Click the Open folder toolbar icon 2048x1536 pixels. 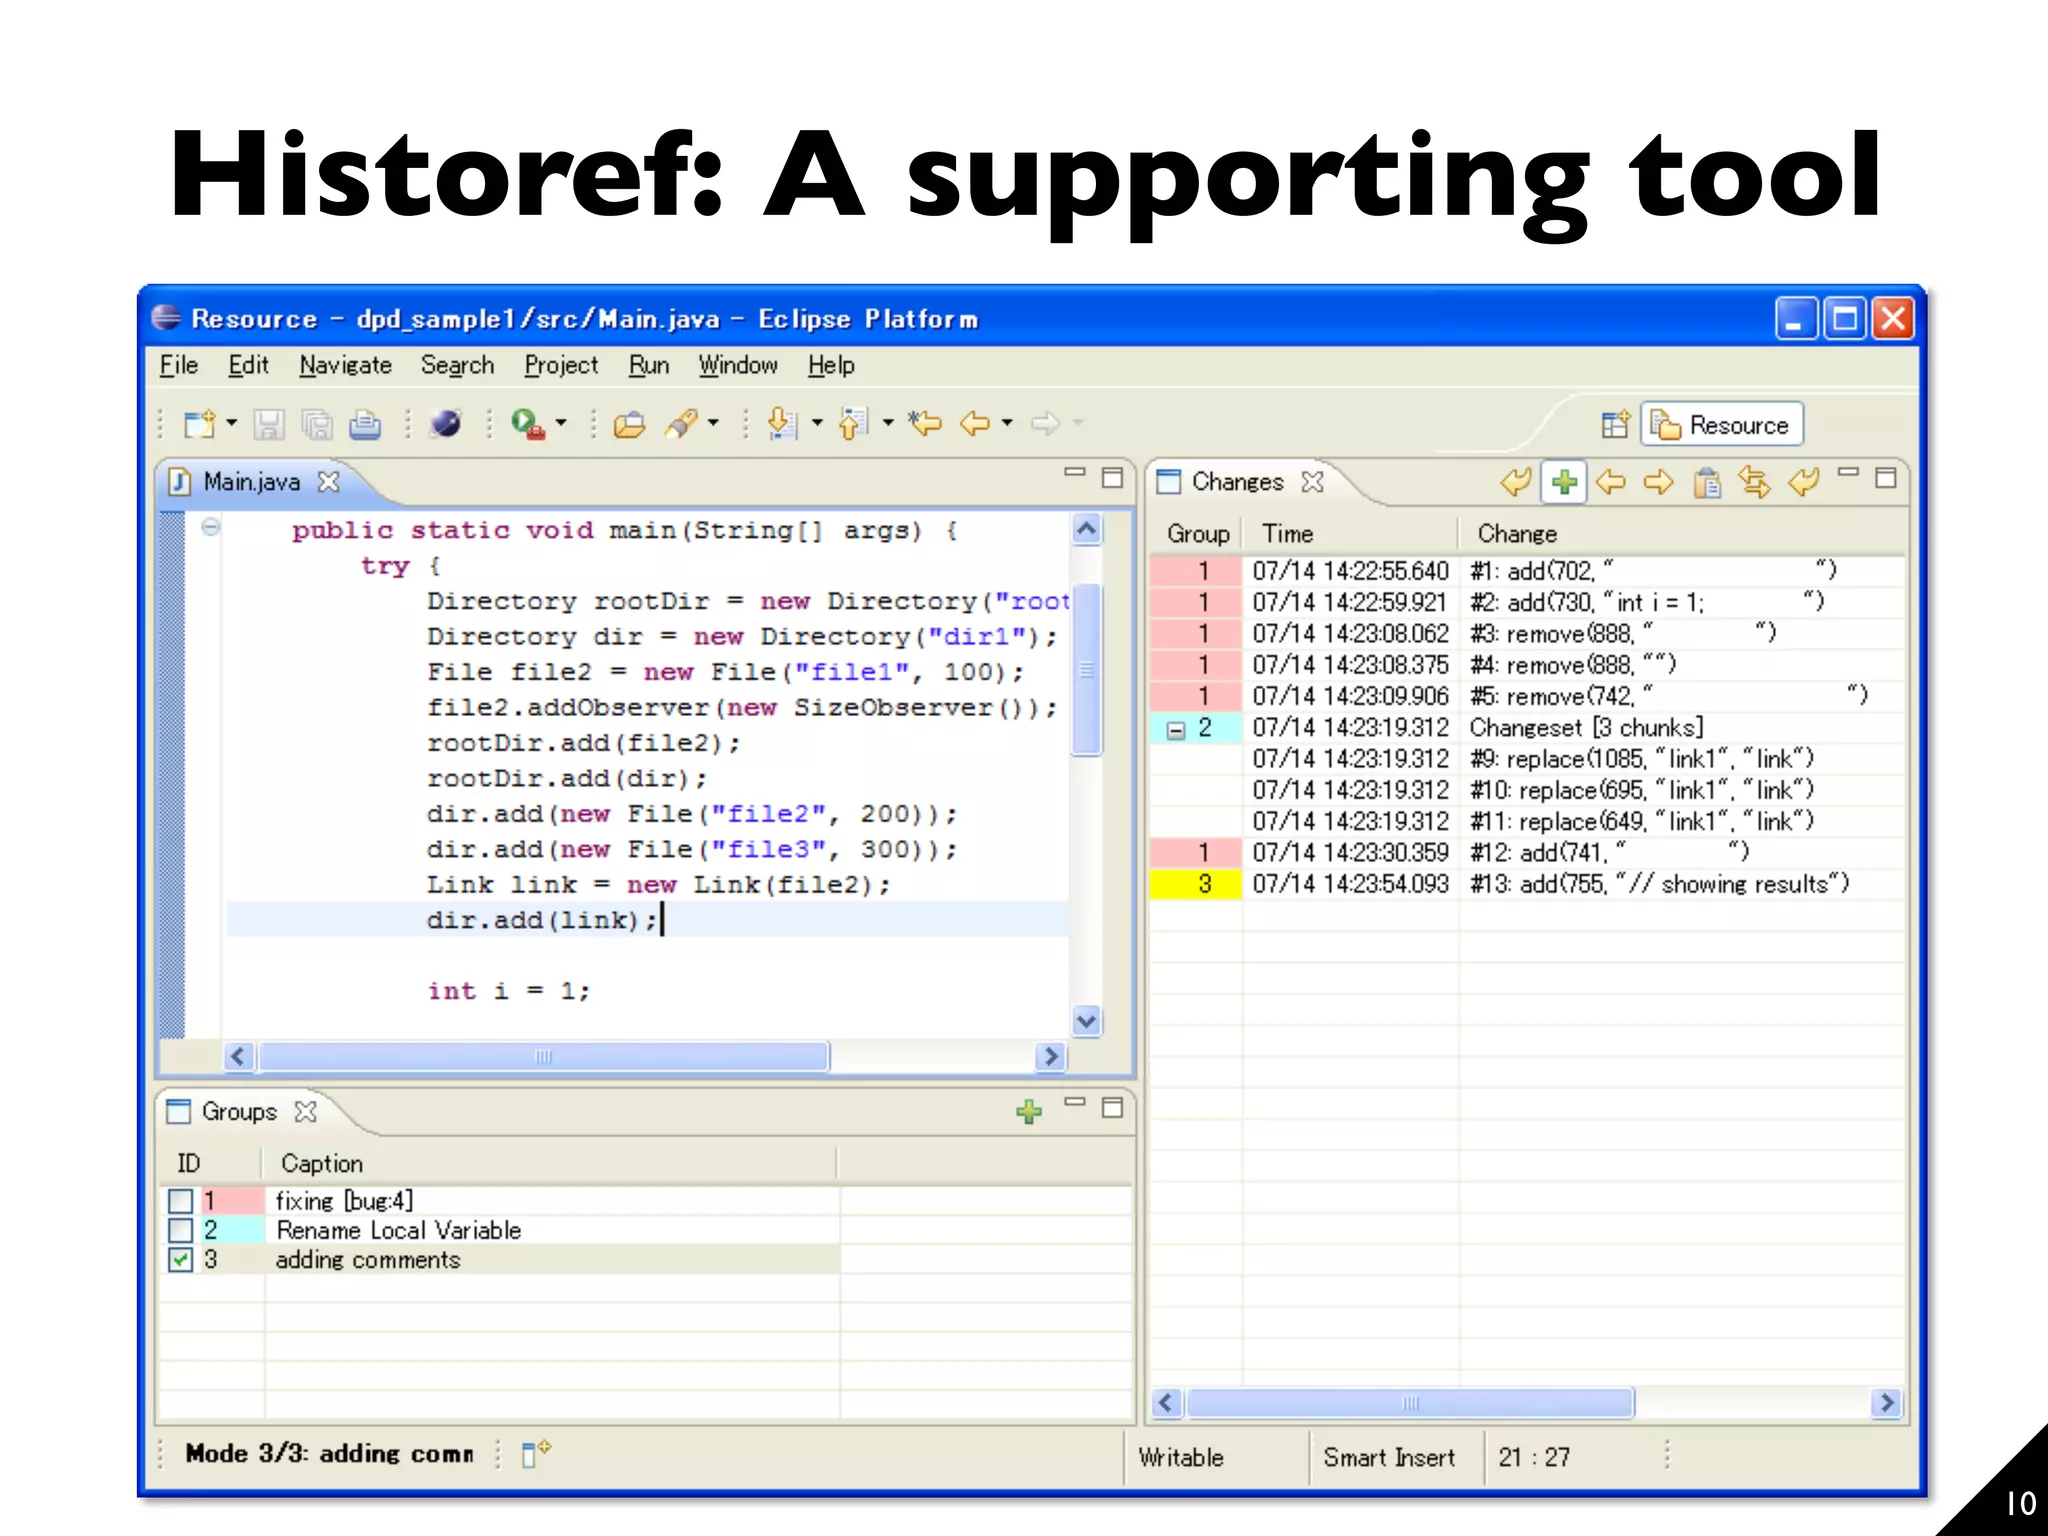pos(629,424)
